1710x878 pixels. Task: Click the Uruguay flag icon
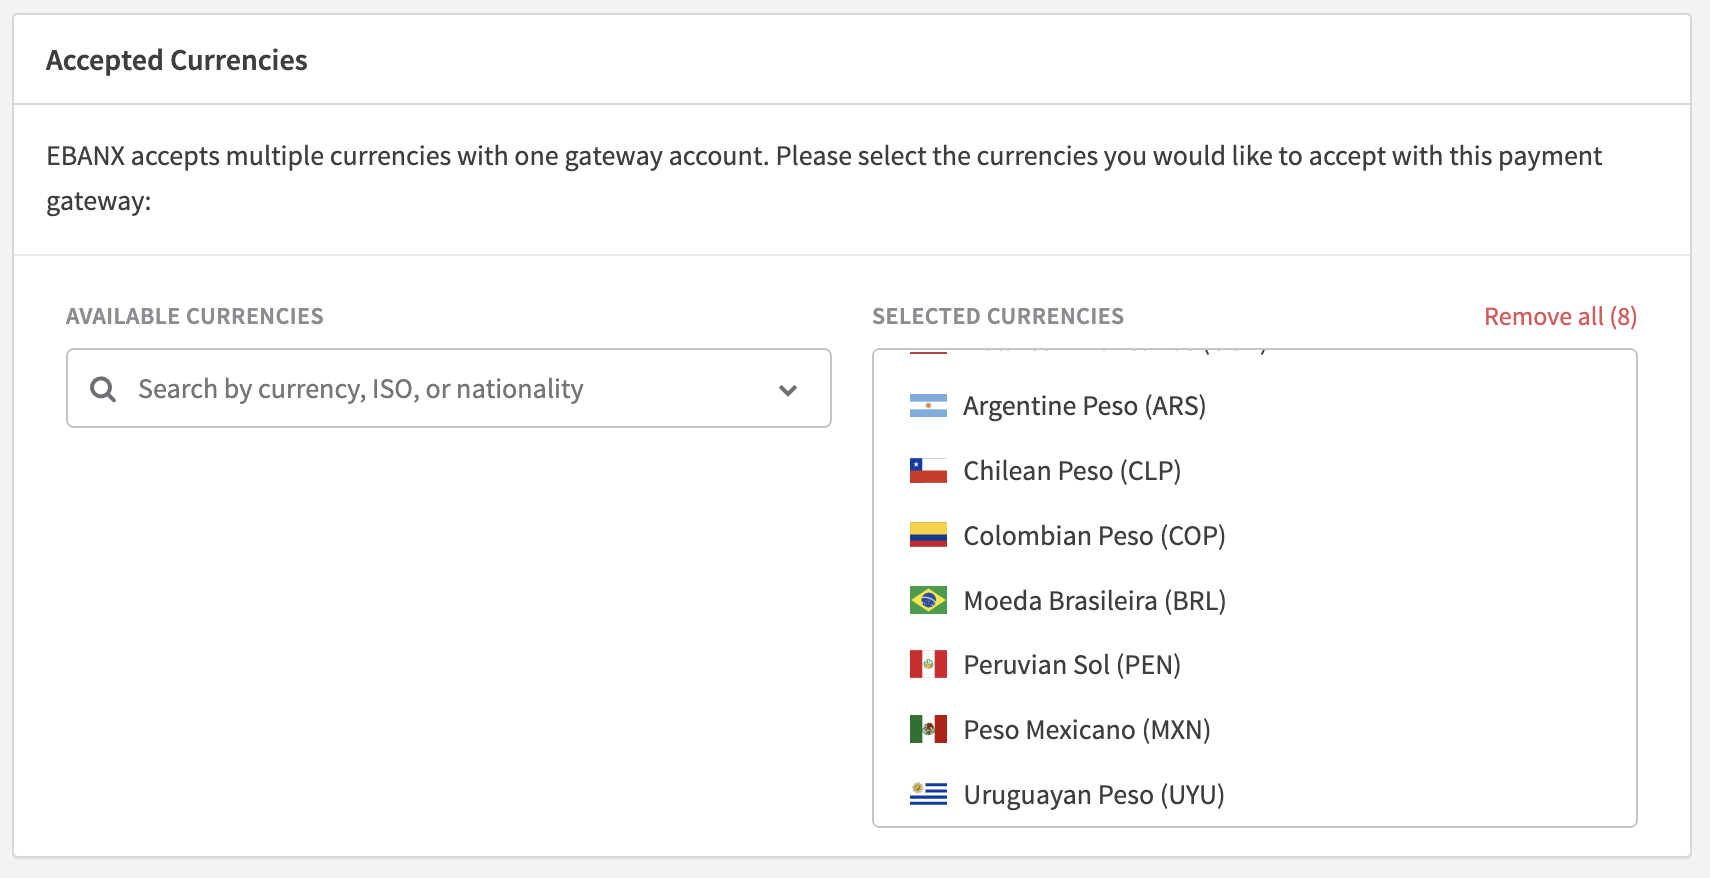[x=928, y=795]
